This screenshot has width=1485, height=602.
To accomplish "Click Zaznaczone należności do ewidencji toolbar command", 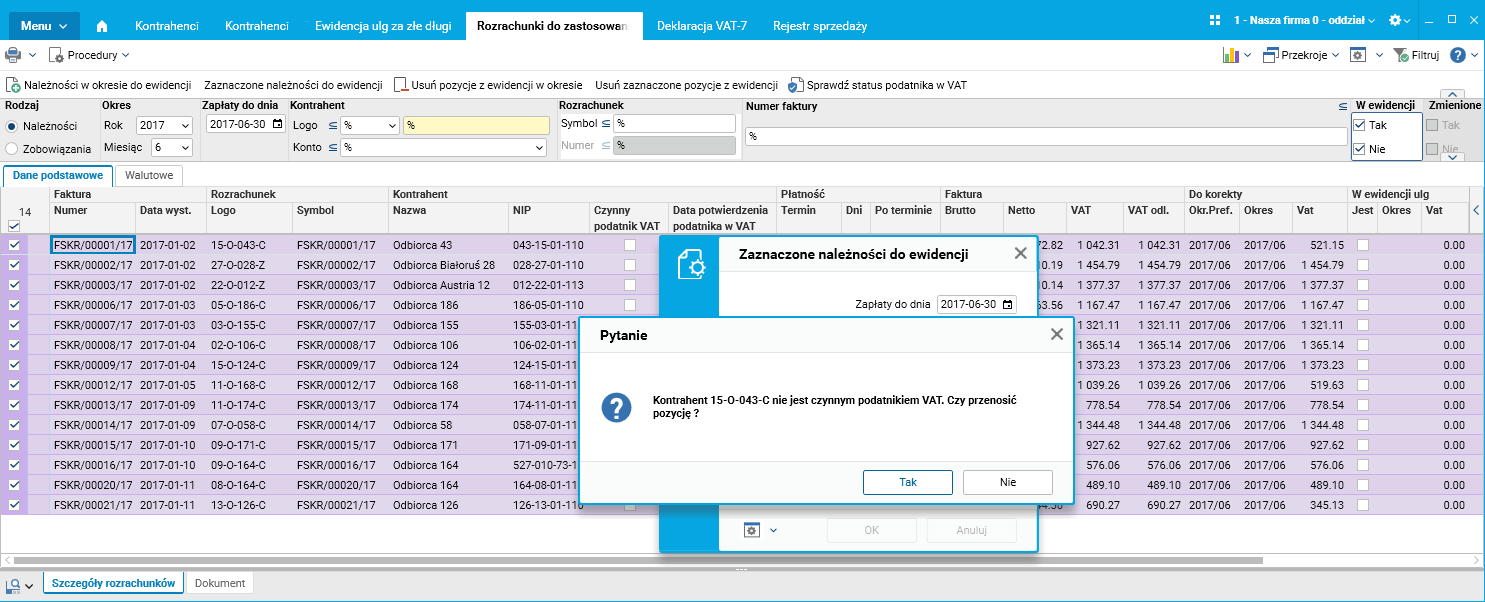I will coord(293,86).
